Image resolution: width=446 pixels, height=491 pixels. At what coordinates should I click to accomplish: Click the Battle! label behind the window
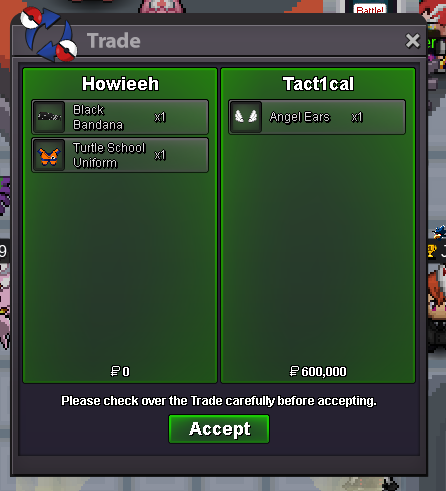(x=370, y=10)
